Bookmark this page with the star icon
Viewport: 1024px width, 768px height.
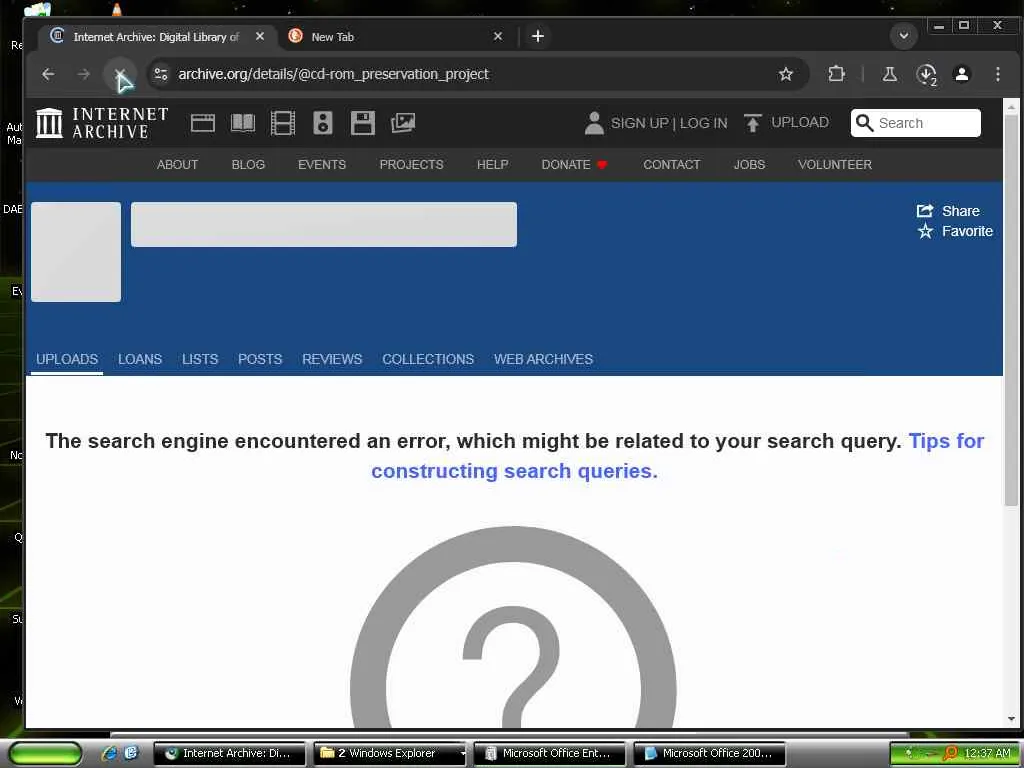click(786, 74)
